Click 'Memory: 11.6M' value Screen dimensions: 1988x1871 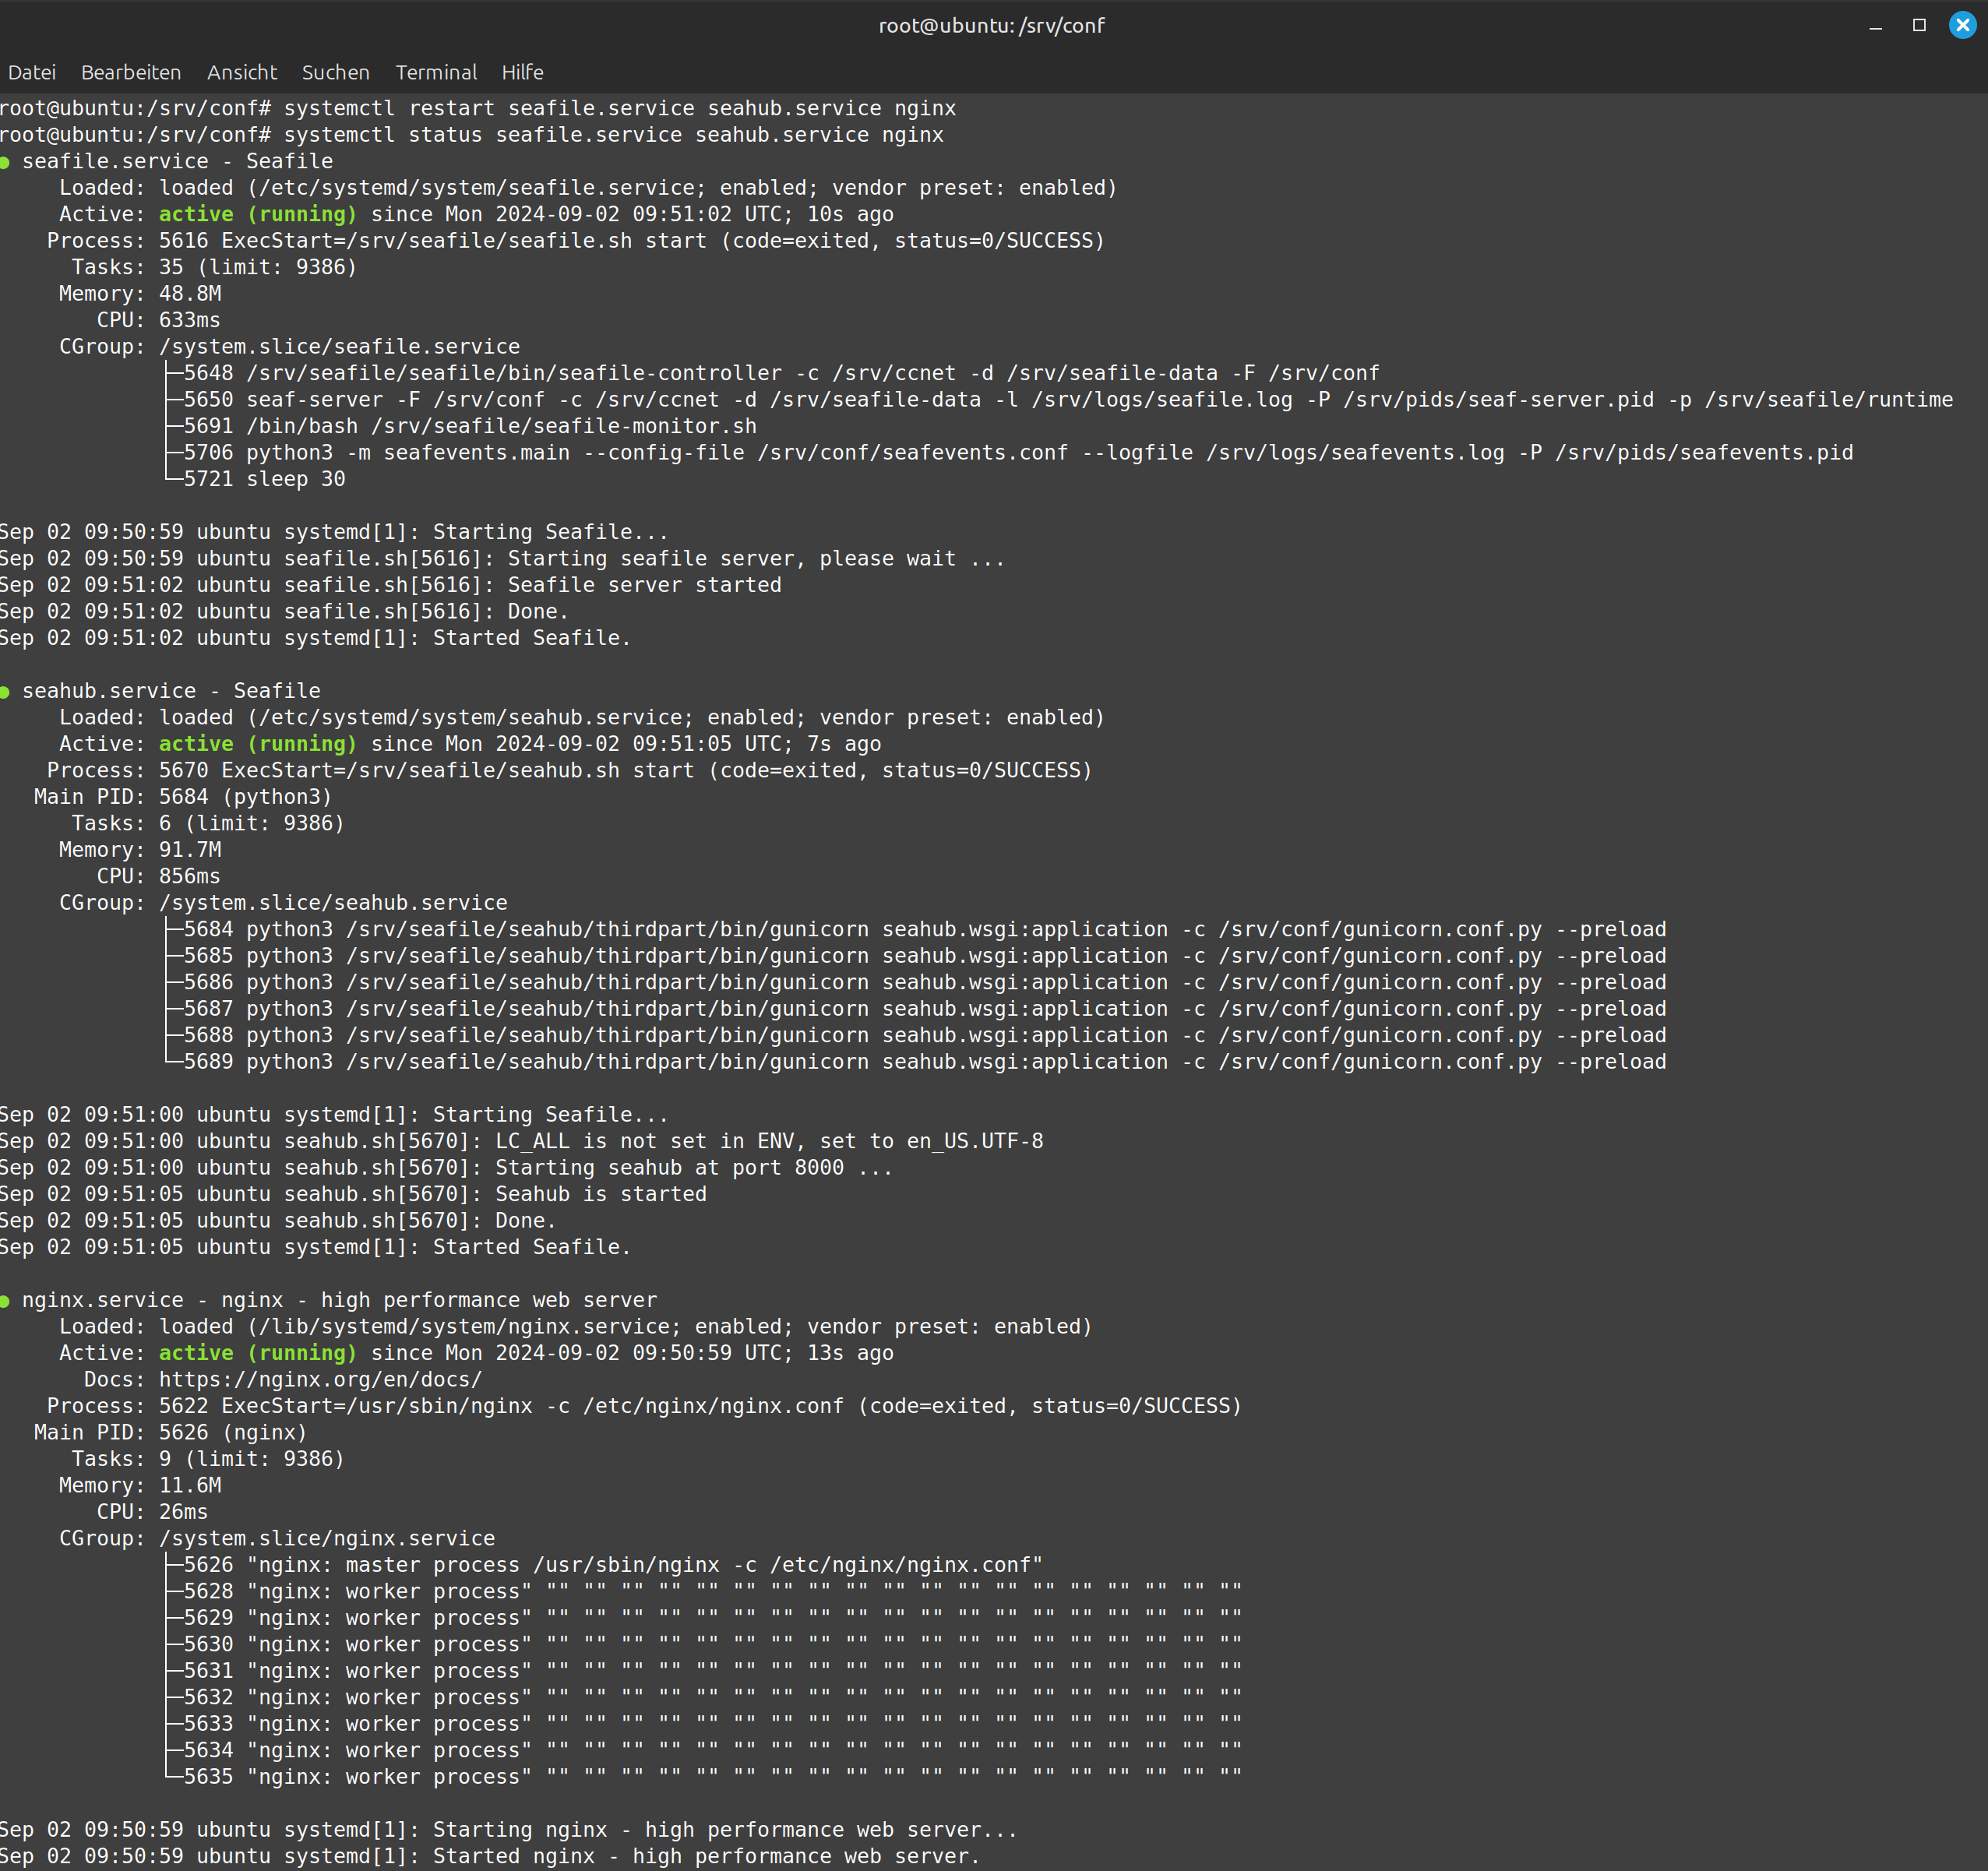(190, 1486)
